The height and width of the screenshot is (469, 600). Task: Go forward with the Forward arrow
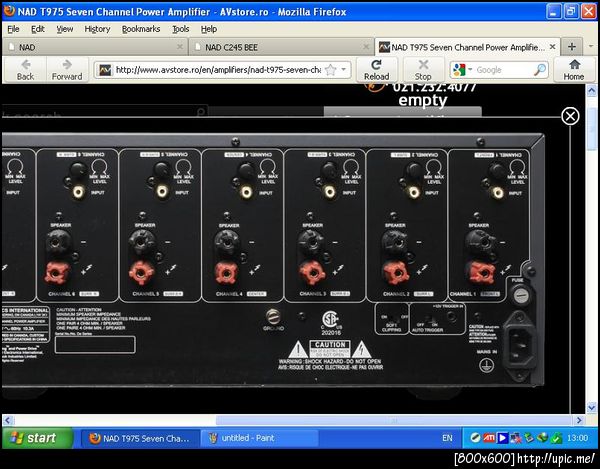(67, 70)
